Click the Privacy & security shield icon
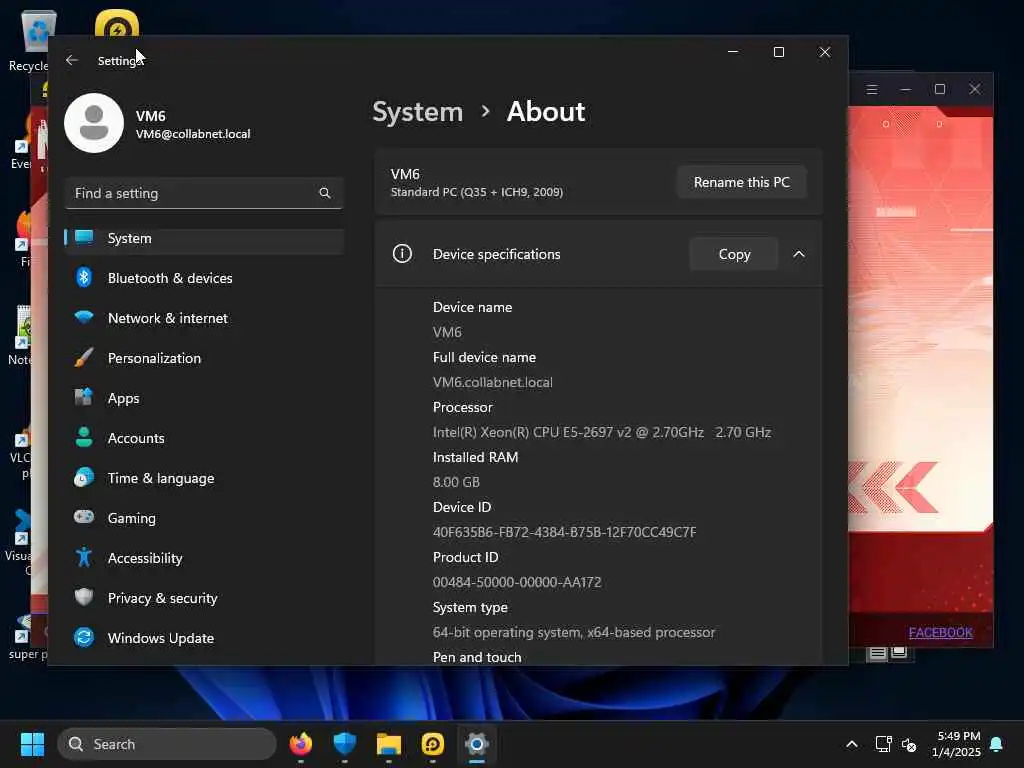Viewport: 1024px width, 768px height. (x=84, y=597)
